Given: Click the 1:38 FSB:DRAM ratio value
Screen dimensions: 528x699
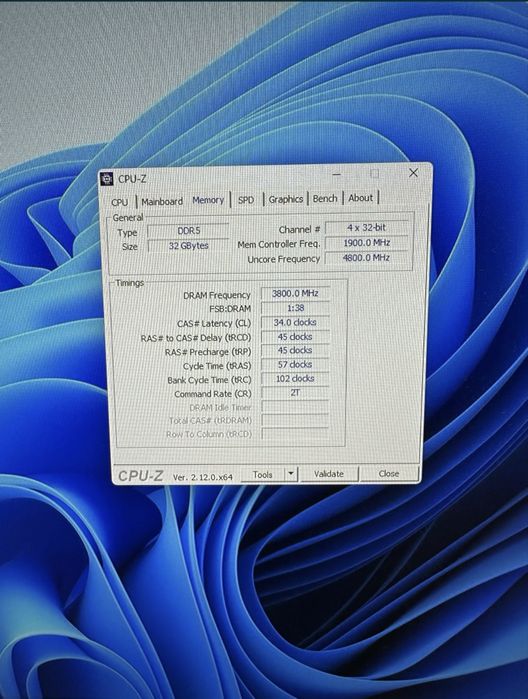Looking at the screenshot, I should (295, 308).
